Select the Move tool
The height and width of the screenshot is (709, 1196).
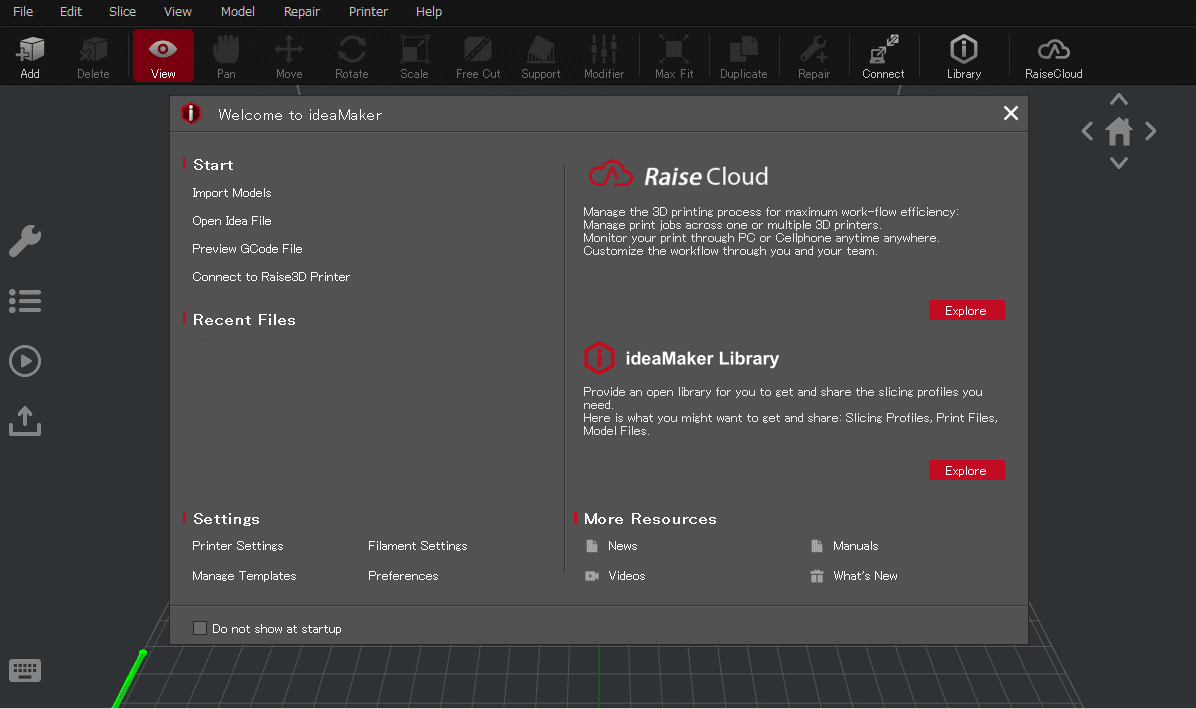point(289,56)
